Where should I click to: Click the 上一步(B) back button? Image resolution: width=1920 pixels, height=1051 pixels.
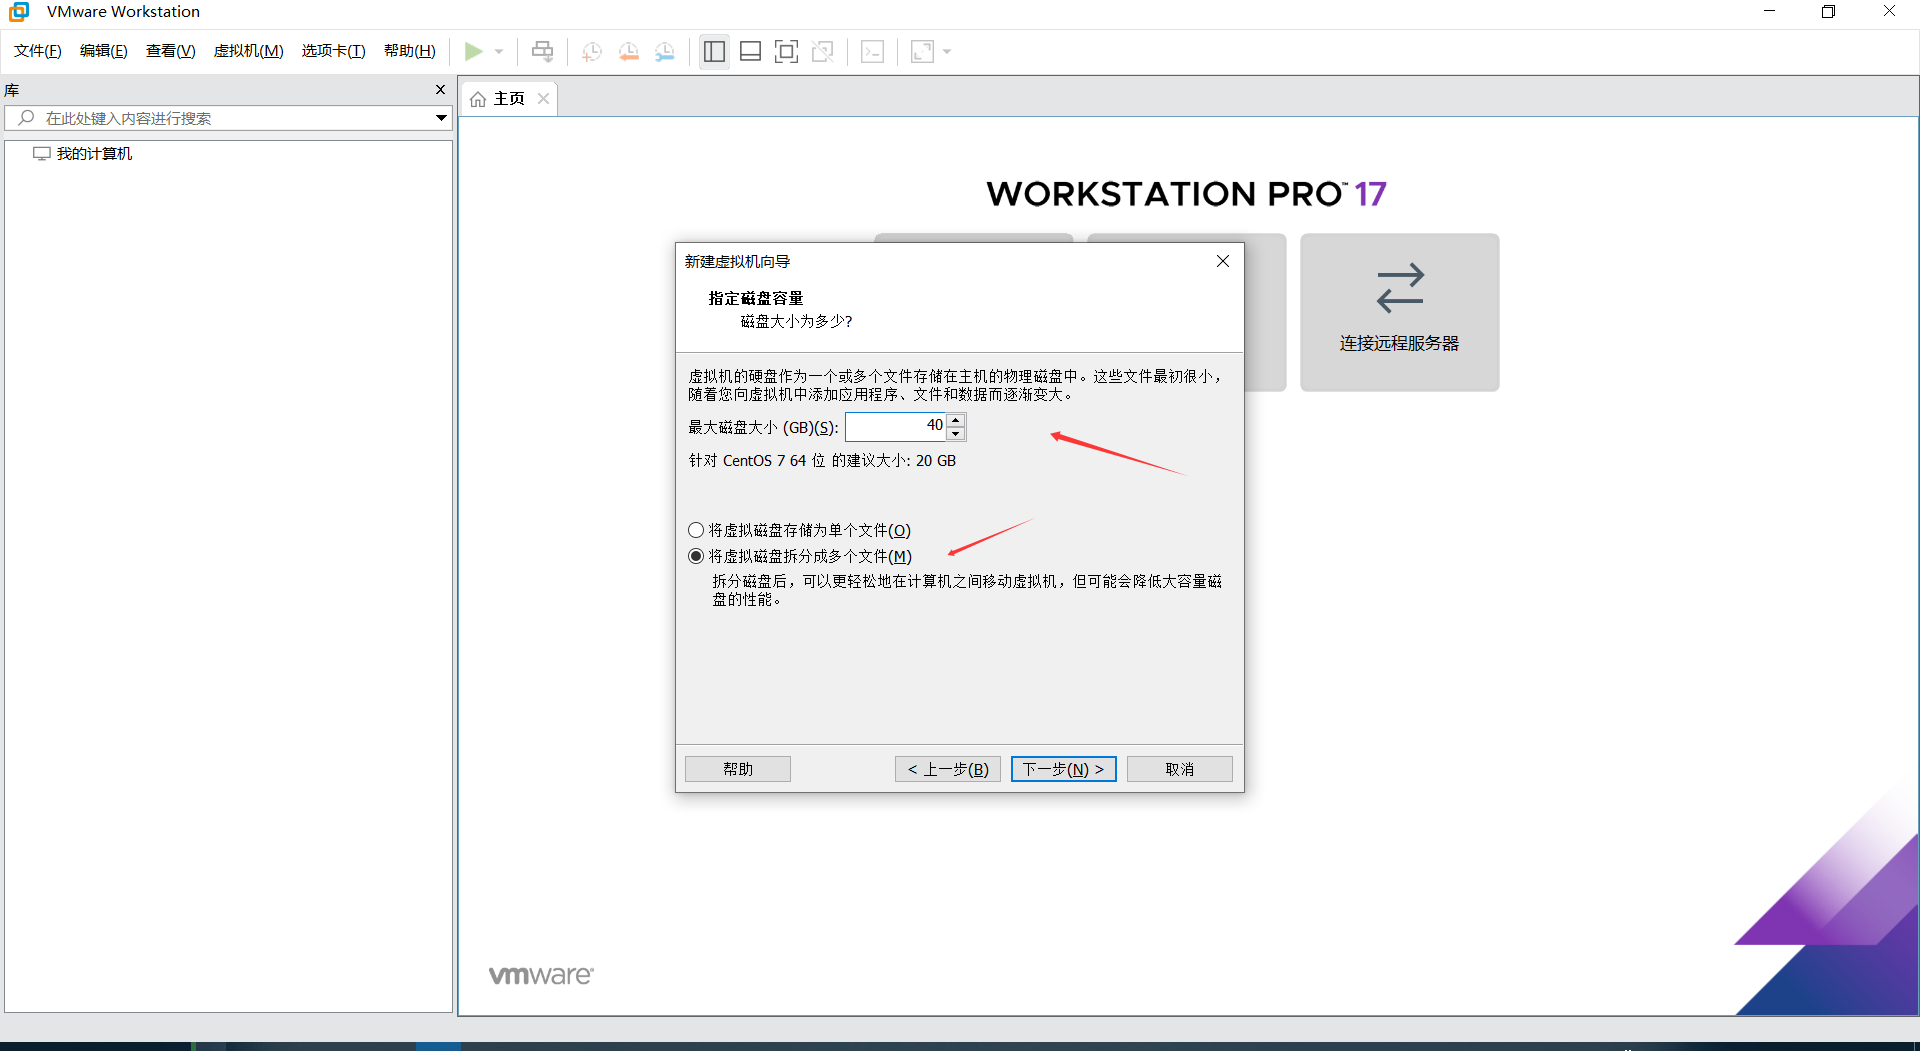pos(948,769)
